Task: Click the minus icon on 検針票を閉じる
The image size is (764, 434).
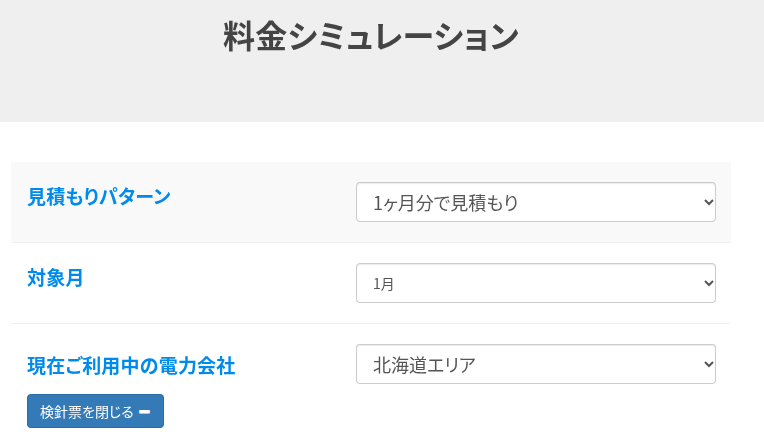Action: coord(145,412)
